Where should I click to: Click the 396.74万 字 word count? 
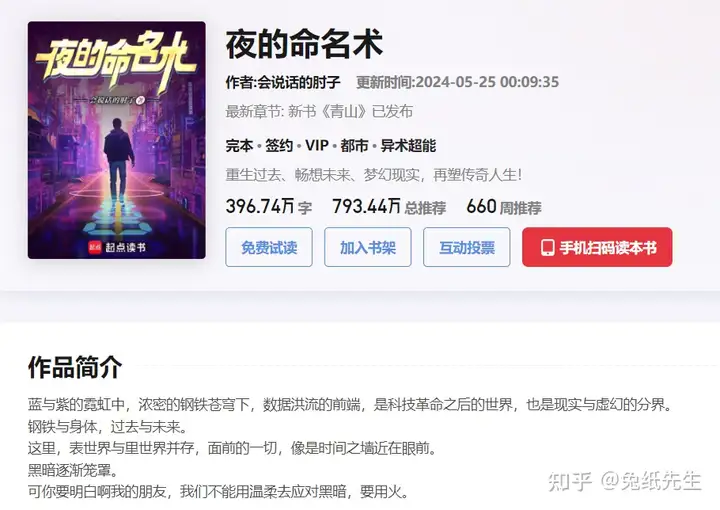click(x=269, y=207)
